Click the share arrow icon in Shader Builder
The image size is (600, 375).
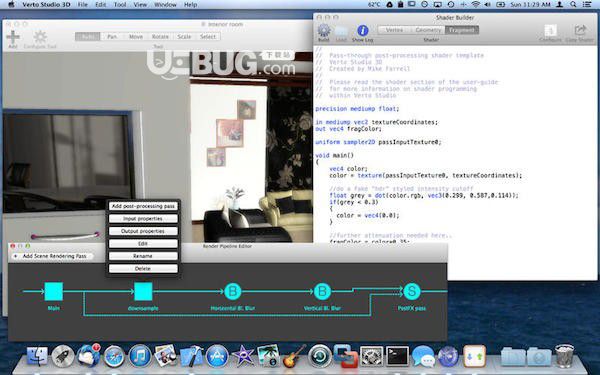point(580,31)
